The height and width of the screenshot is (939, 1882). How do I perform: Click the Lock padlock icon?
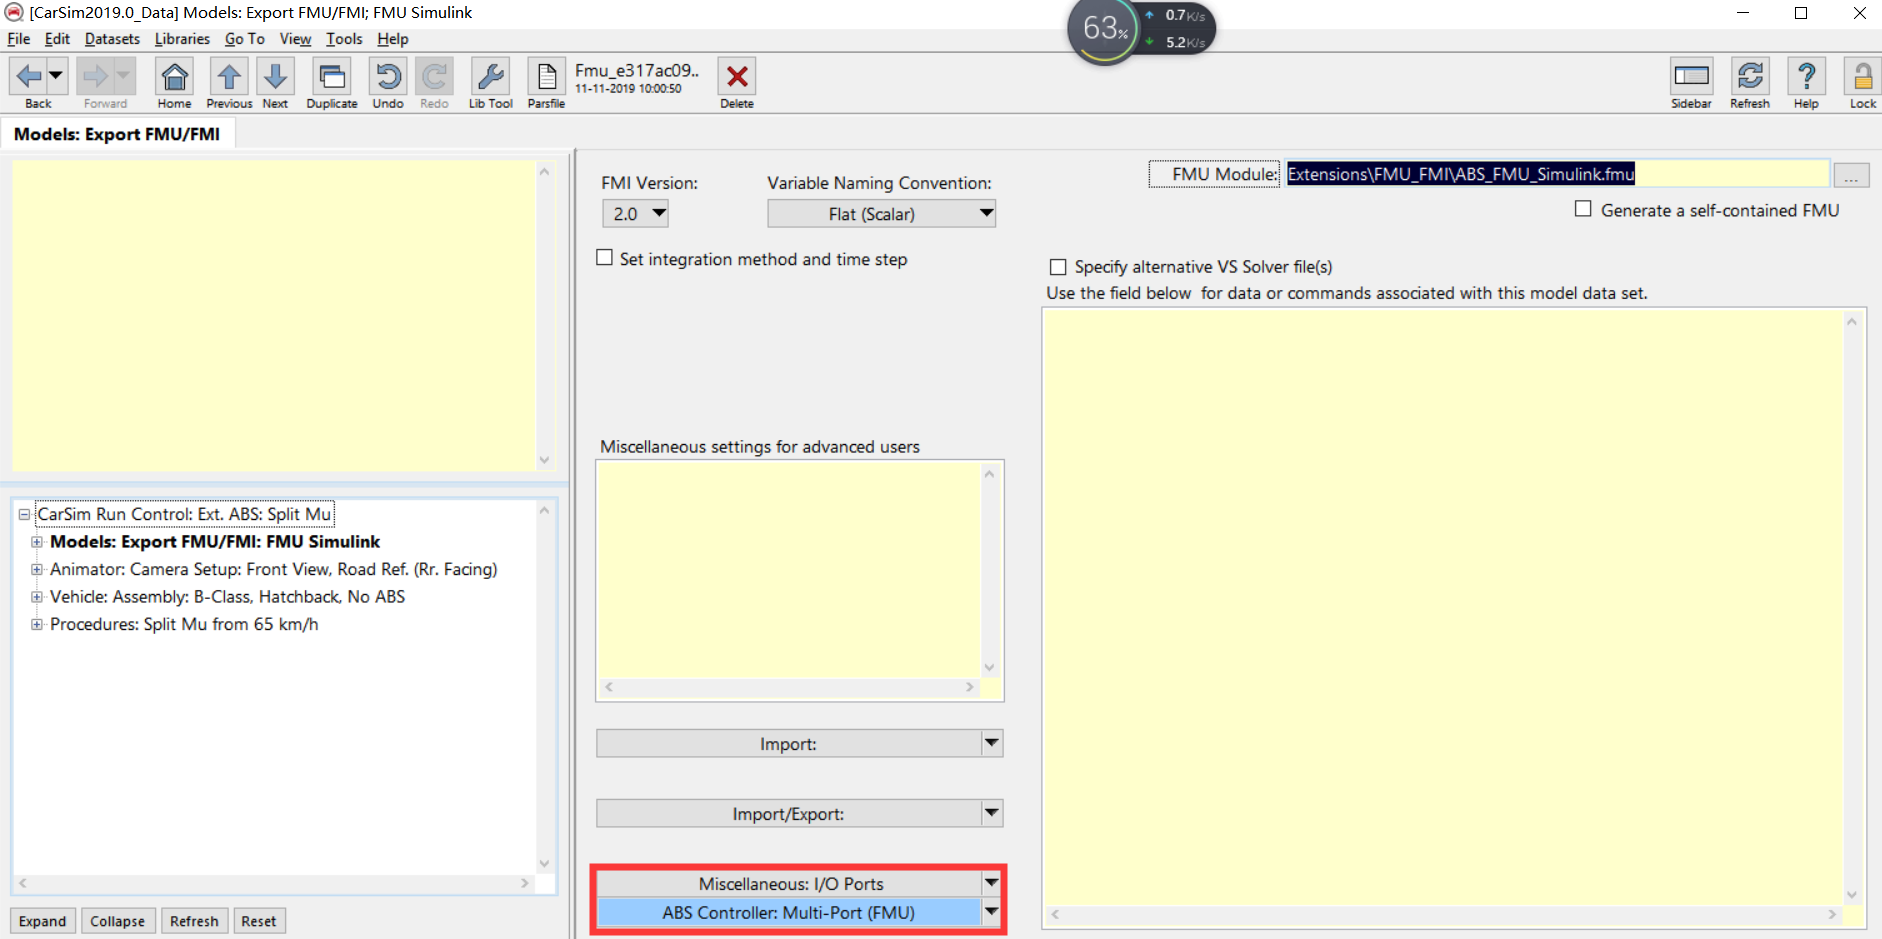[1863, 76]
